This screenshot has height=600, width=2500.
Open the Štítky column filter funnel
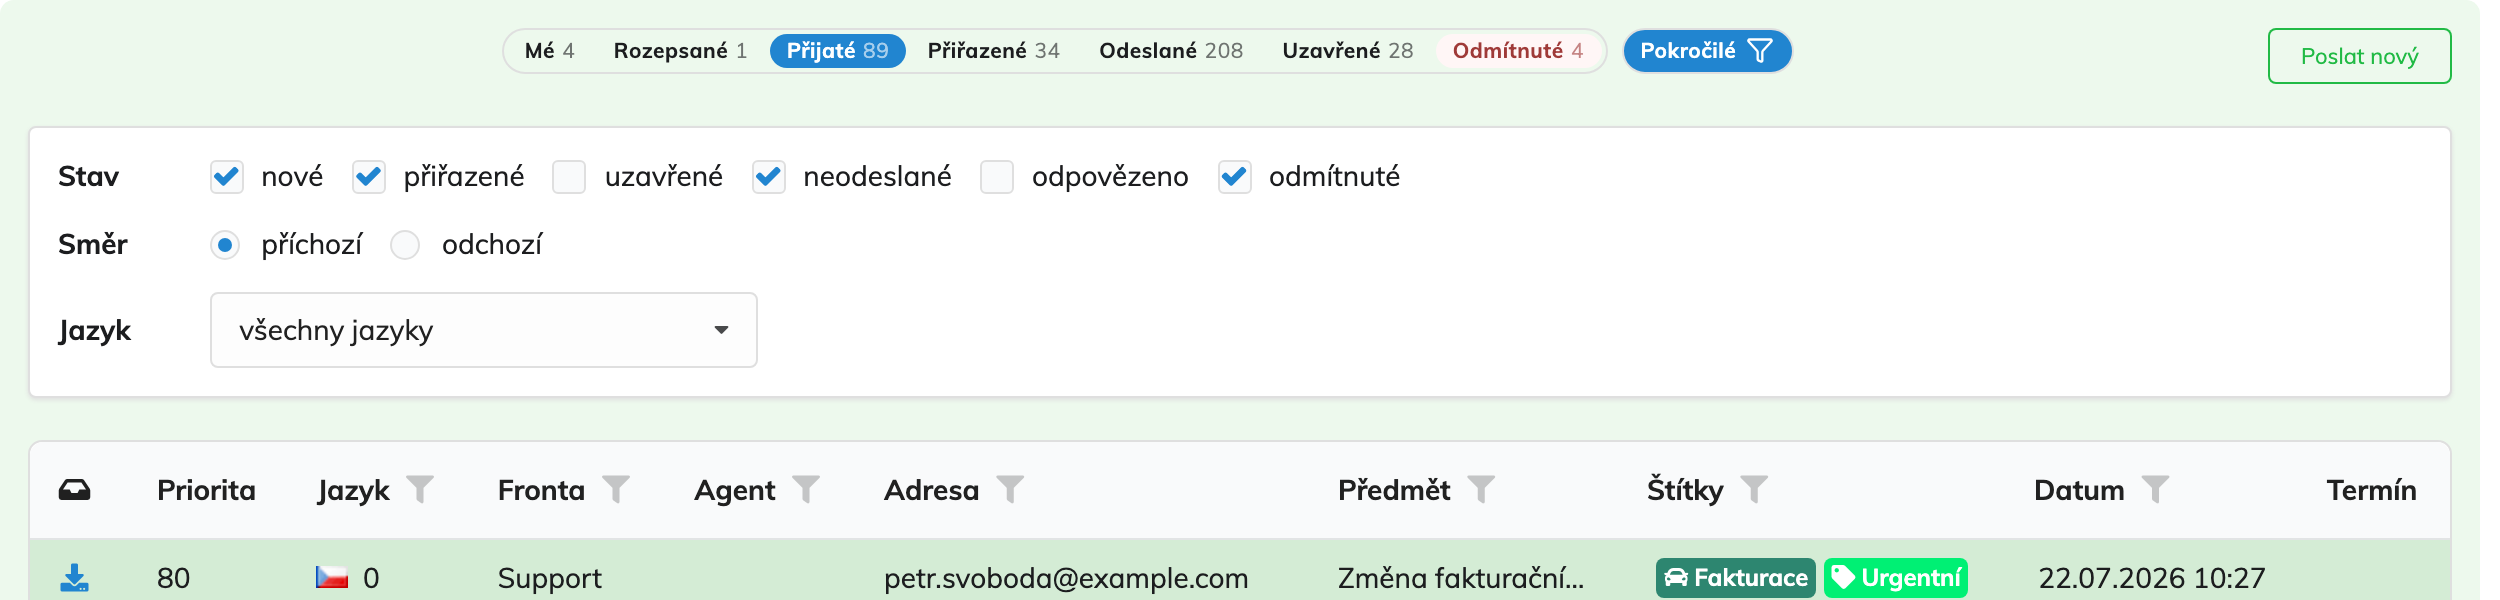pos(1754,489)
